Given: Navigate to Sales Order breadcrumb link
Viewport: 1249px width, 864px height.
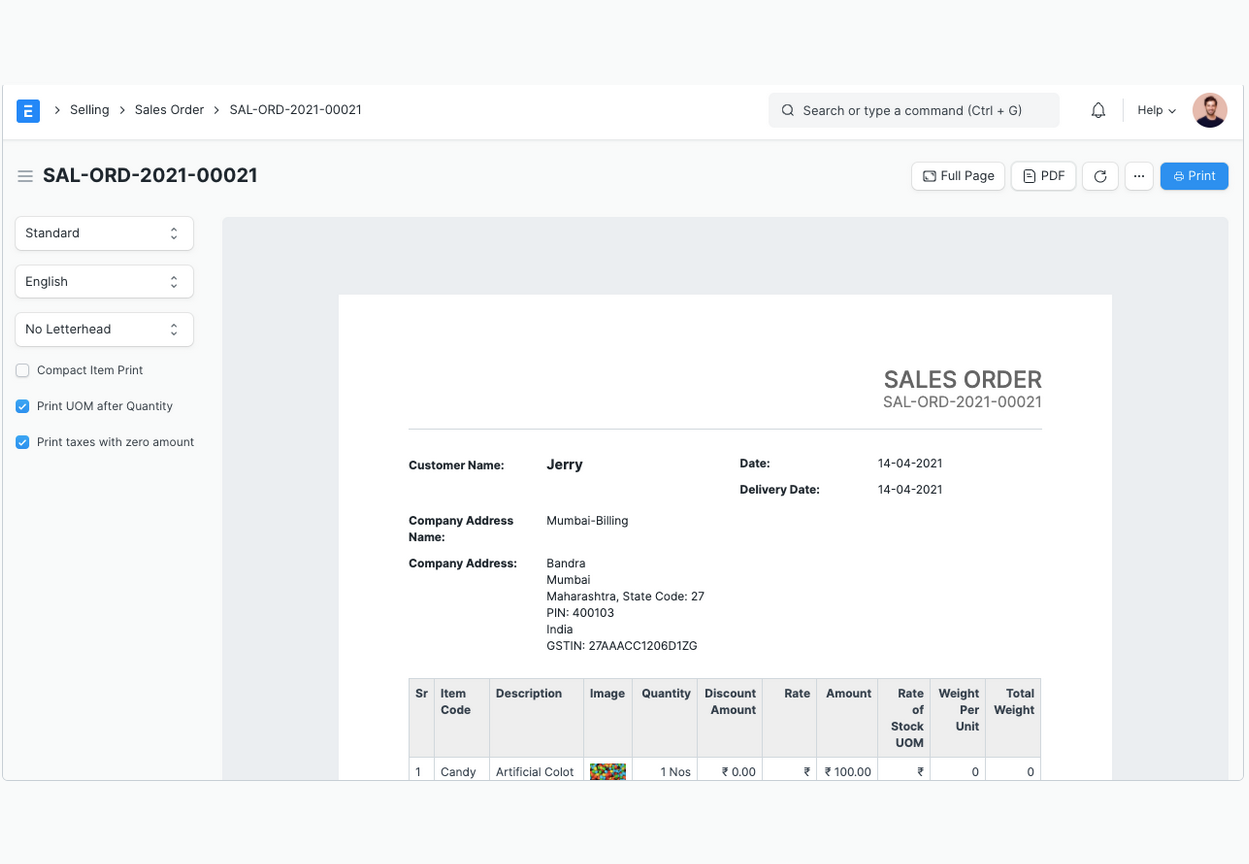Looking at the screenshot, I should [169, 110].
